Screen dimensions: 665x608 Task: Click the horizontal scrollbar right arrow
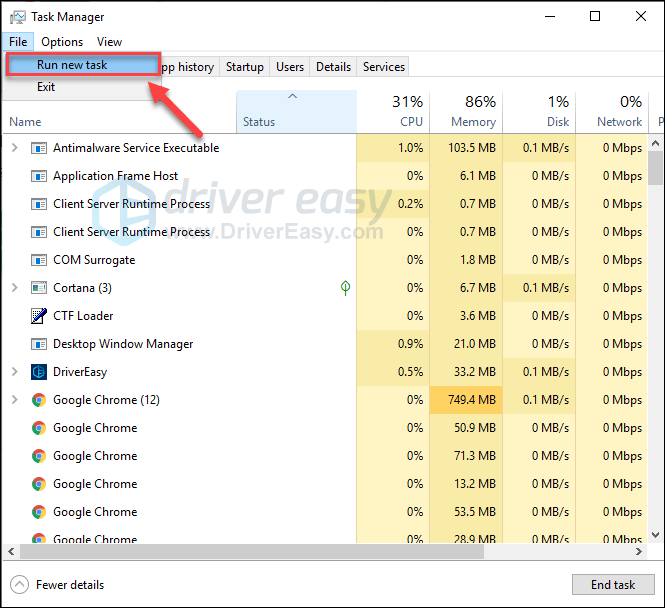[x=638, y=552]
